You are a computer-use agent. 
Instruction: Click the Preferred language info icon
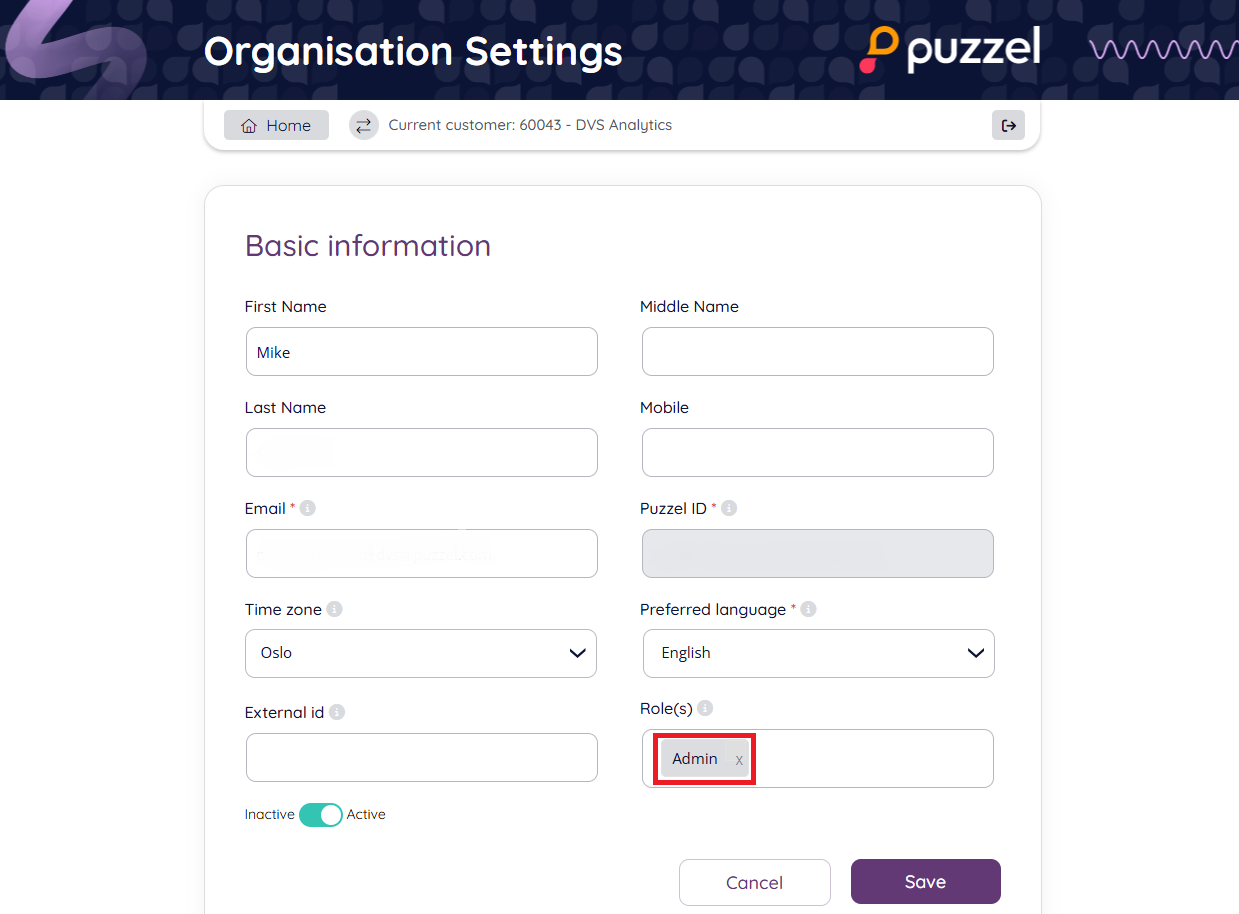point(808,609)
